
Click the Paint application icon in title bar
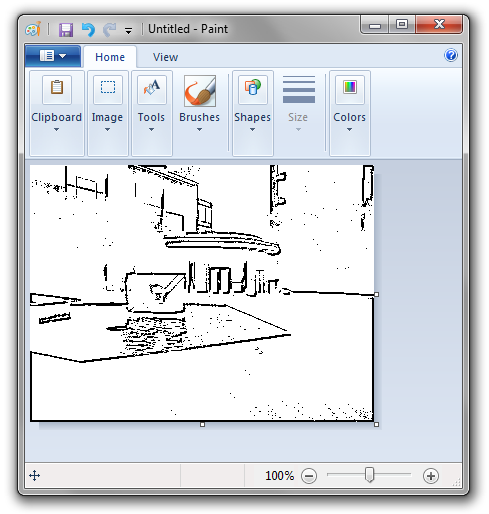tap(33, 29)
